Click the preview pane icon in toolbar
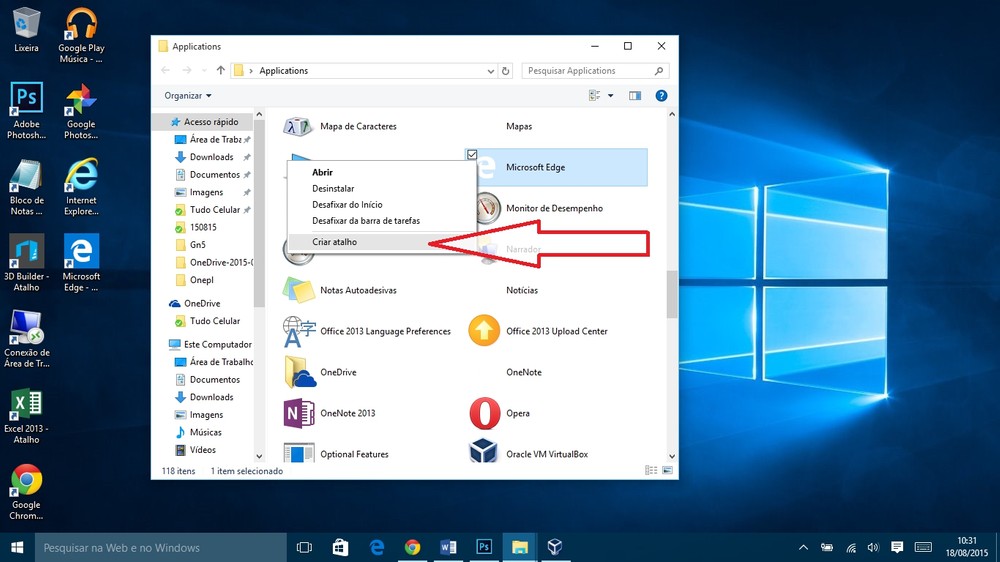This screenshot has height=562, width=1000. [x=634, y=96]
